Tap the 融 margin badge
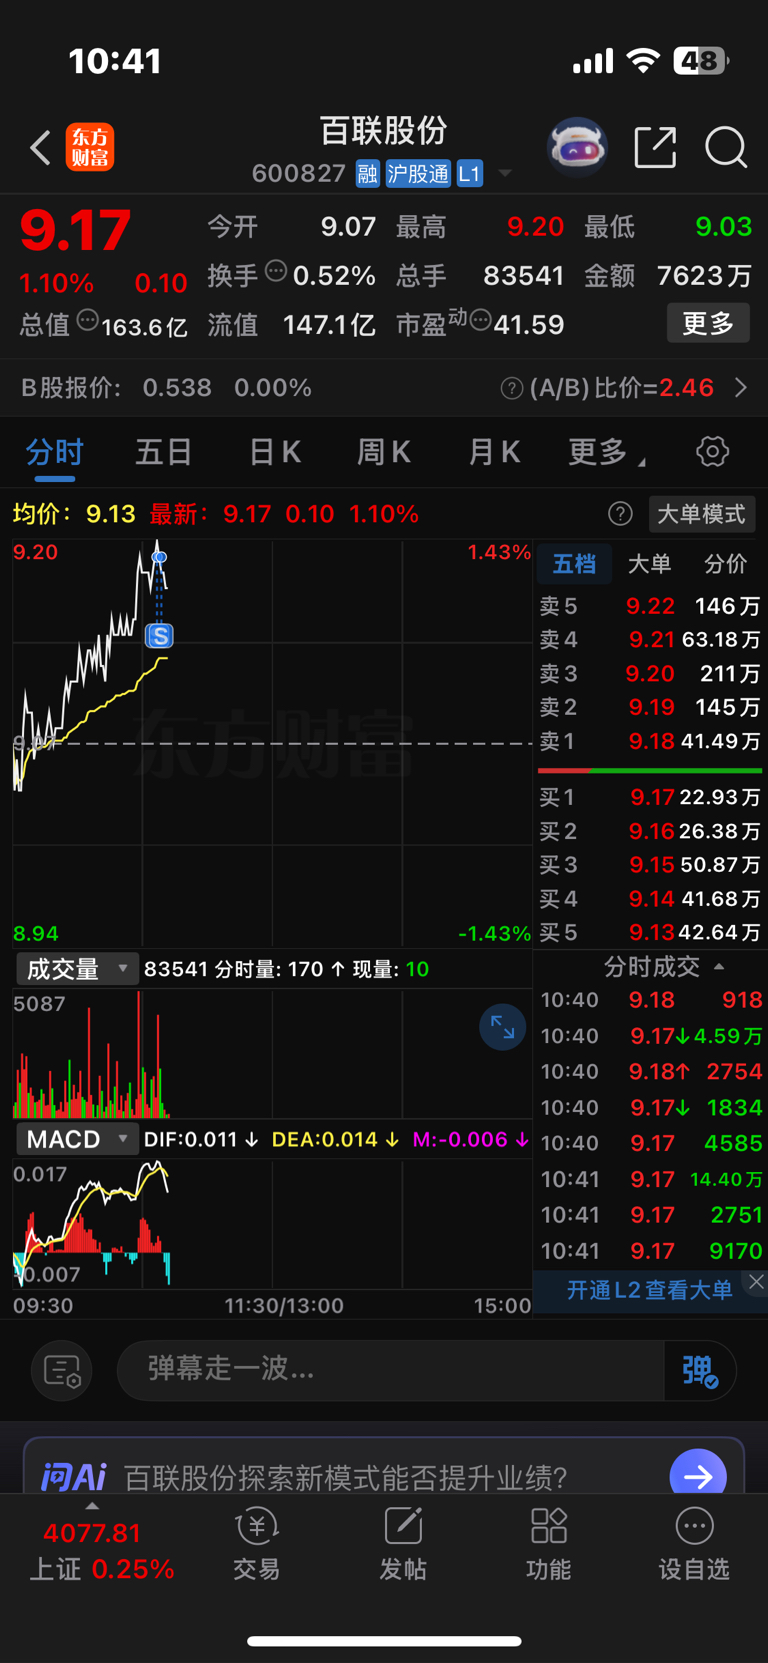The width and height of the screenshot is (768, 1663). pos(367,174)
